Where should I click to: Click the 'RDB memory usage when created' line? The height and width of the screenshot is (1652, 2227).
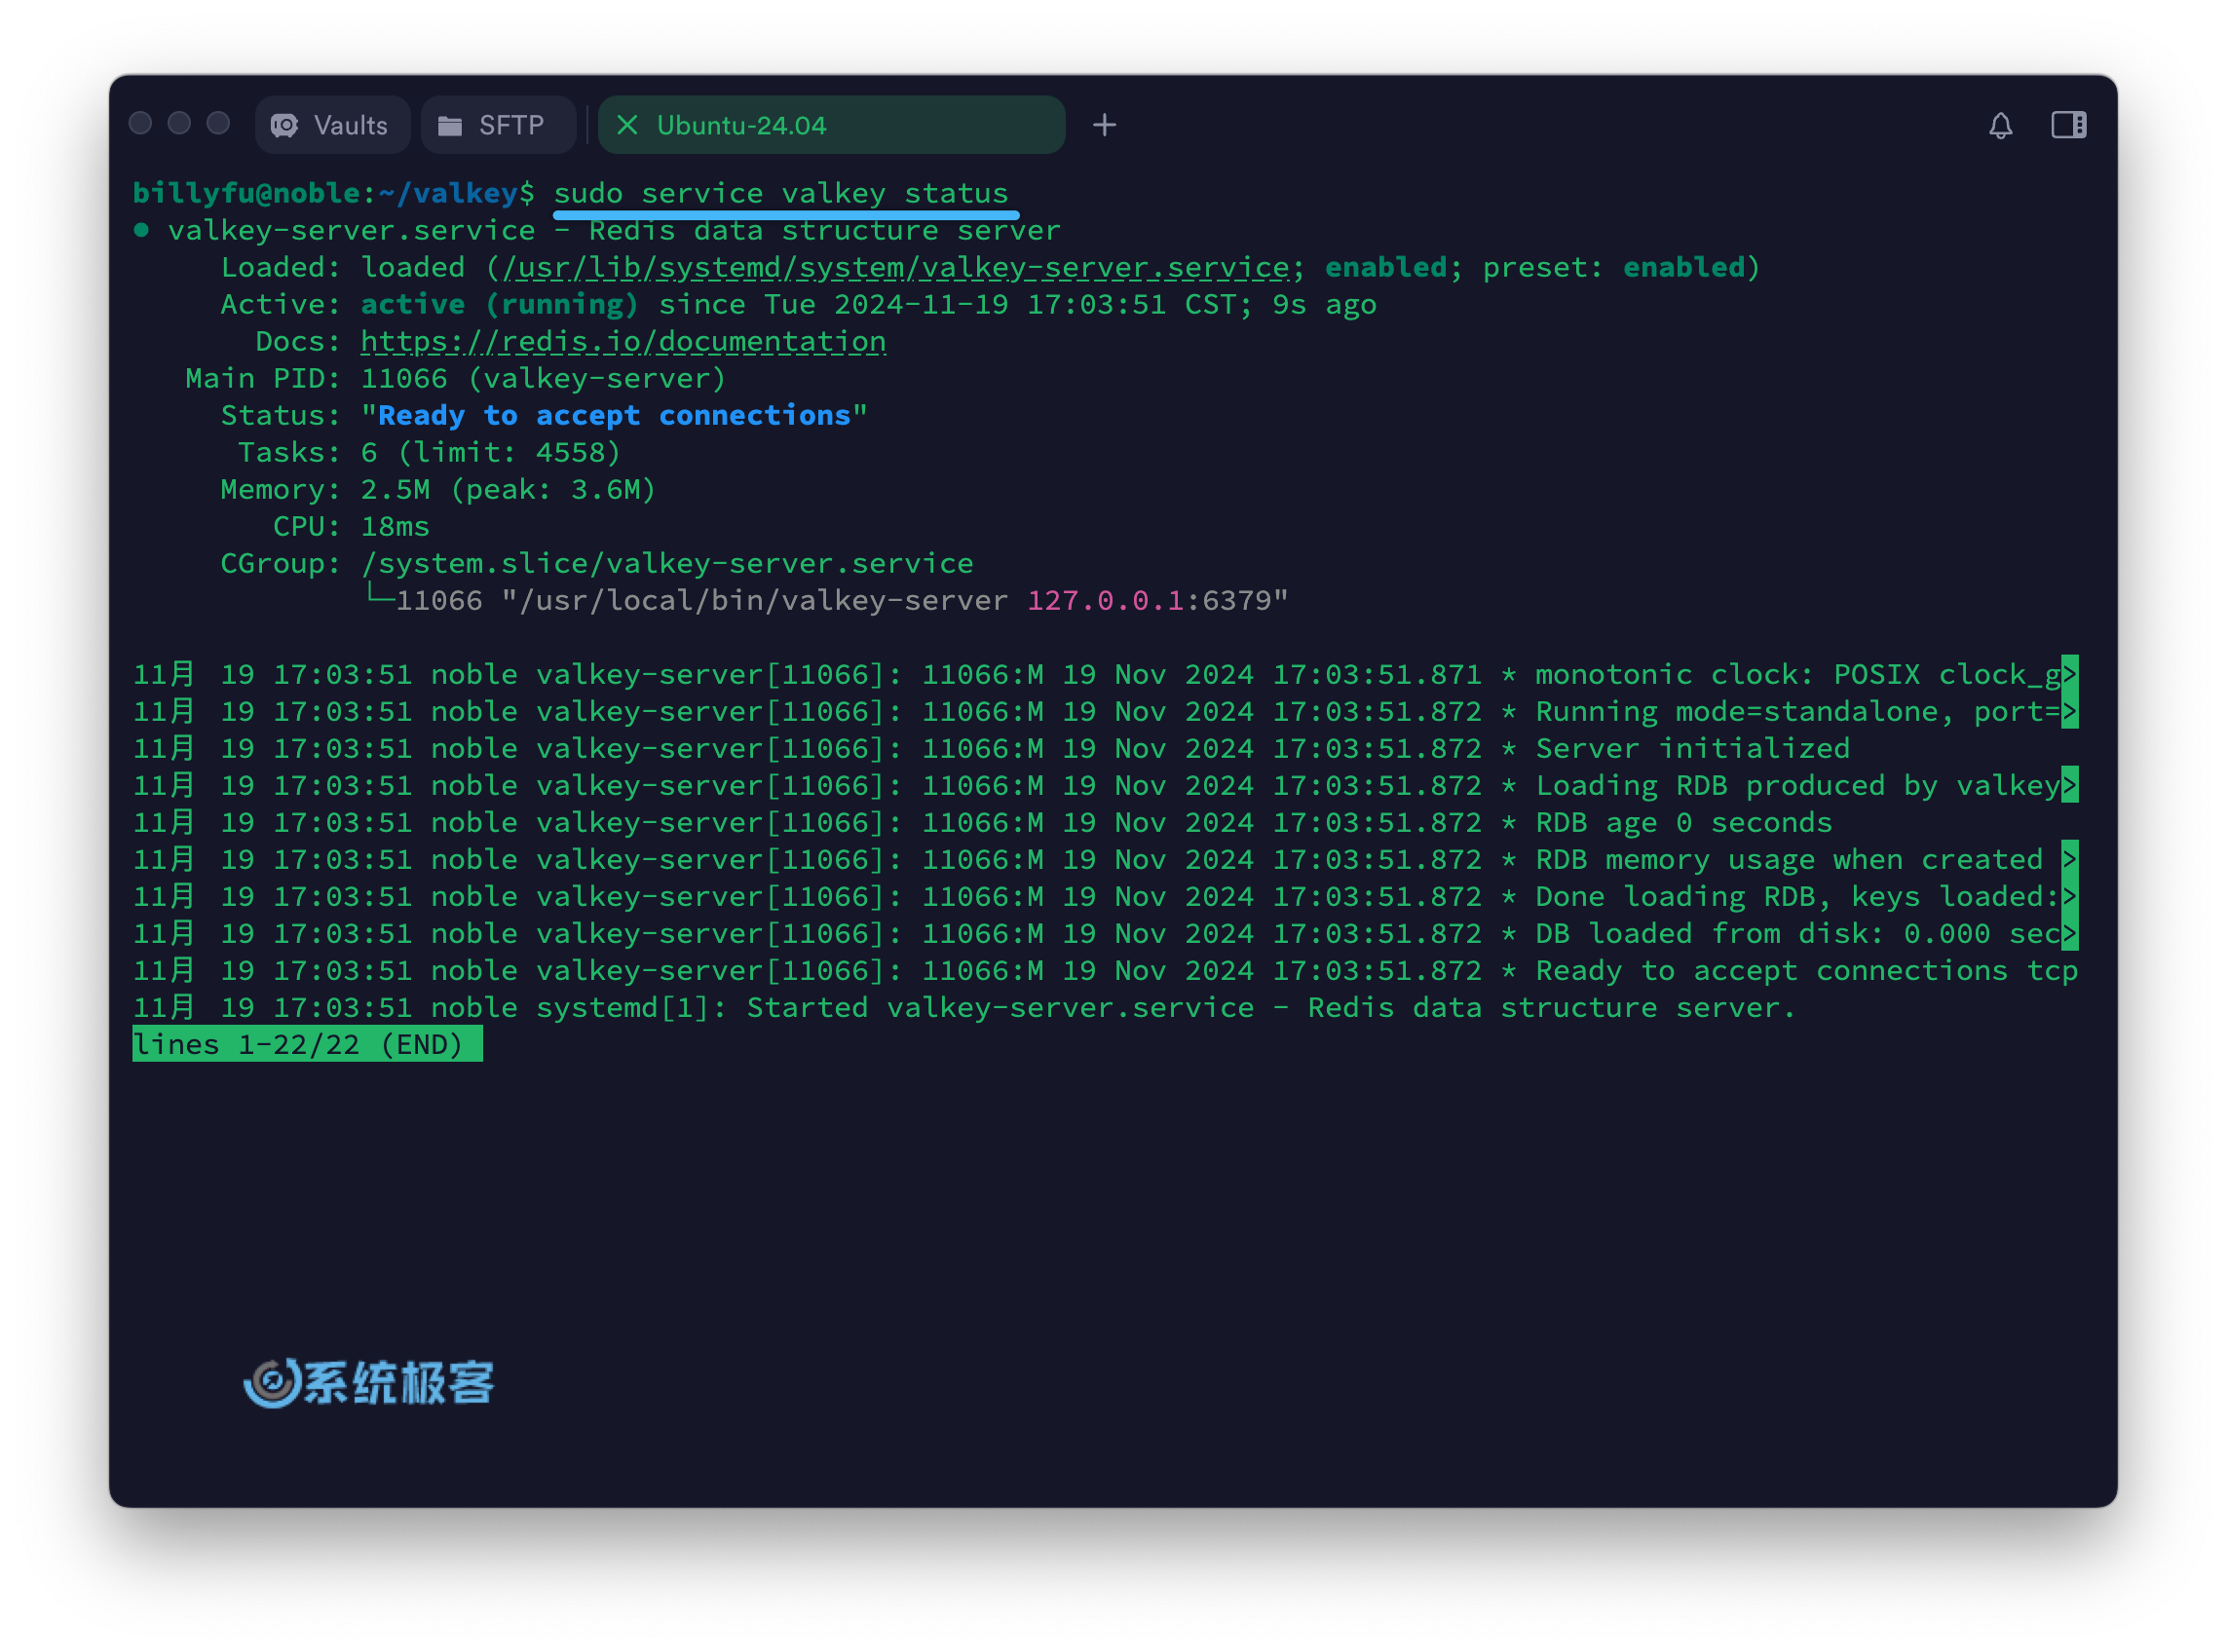(x=1105, y=859)
